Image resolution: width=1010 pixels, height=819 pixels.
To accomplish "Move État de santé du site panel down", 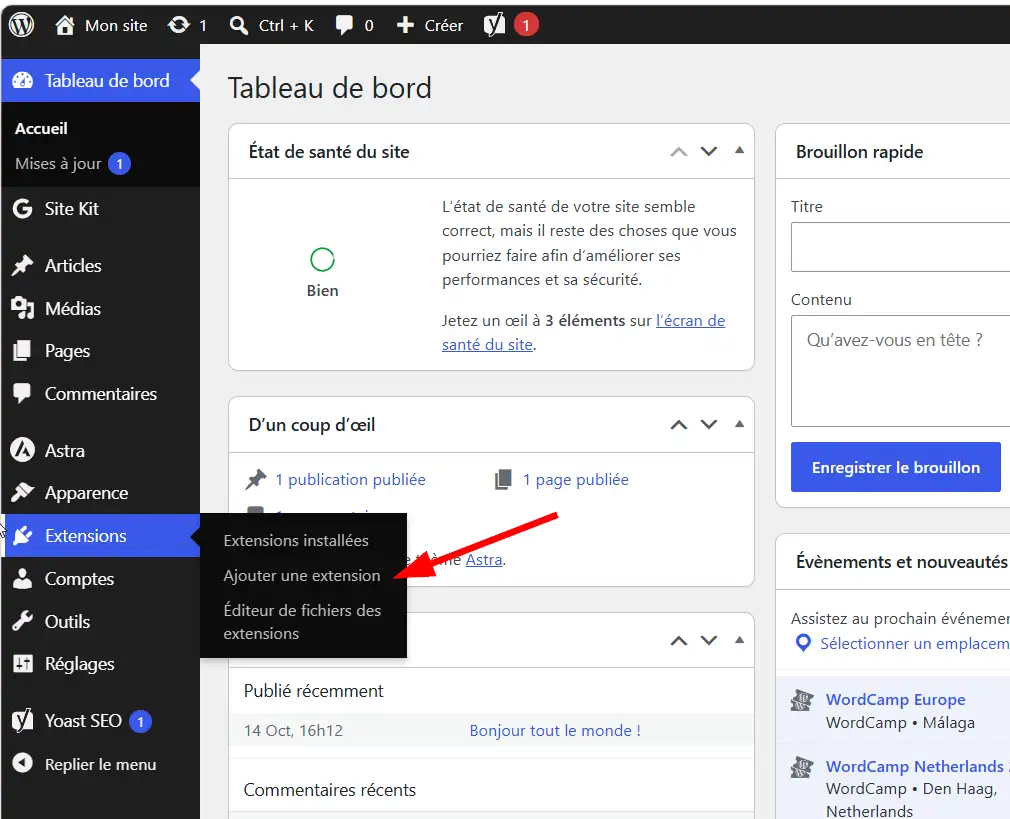I will [709, 151].
